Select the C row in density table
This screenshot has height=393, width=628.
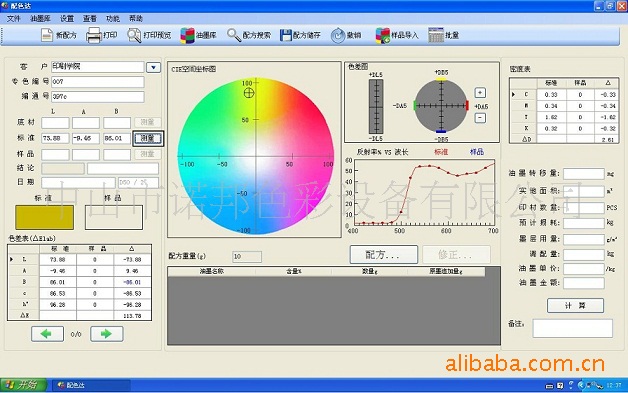(x=564, y=95)
